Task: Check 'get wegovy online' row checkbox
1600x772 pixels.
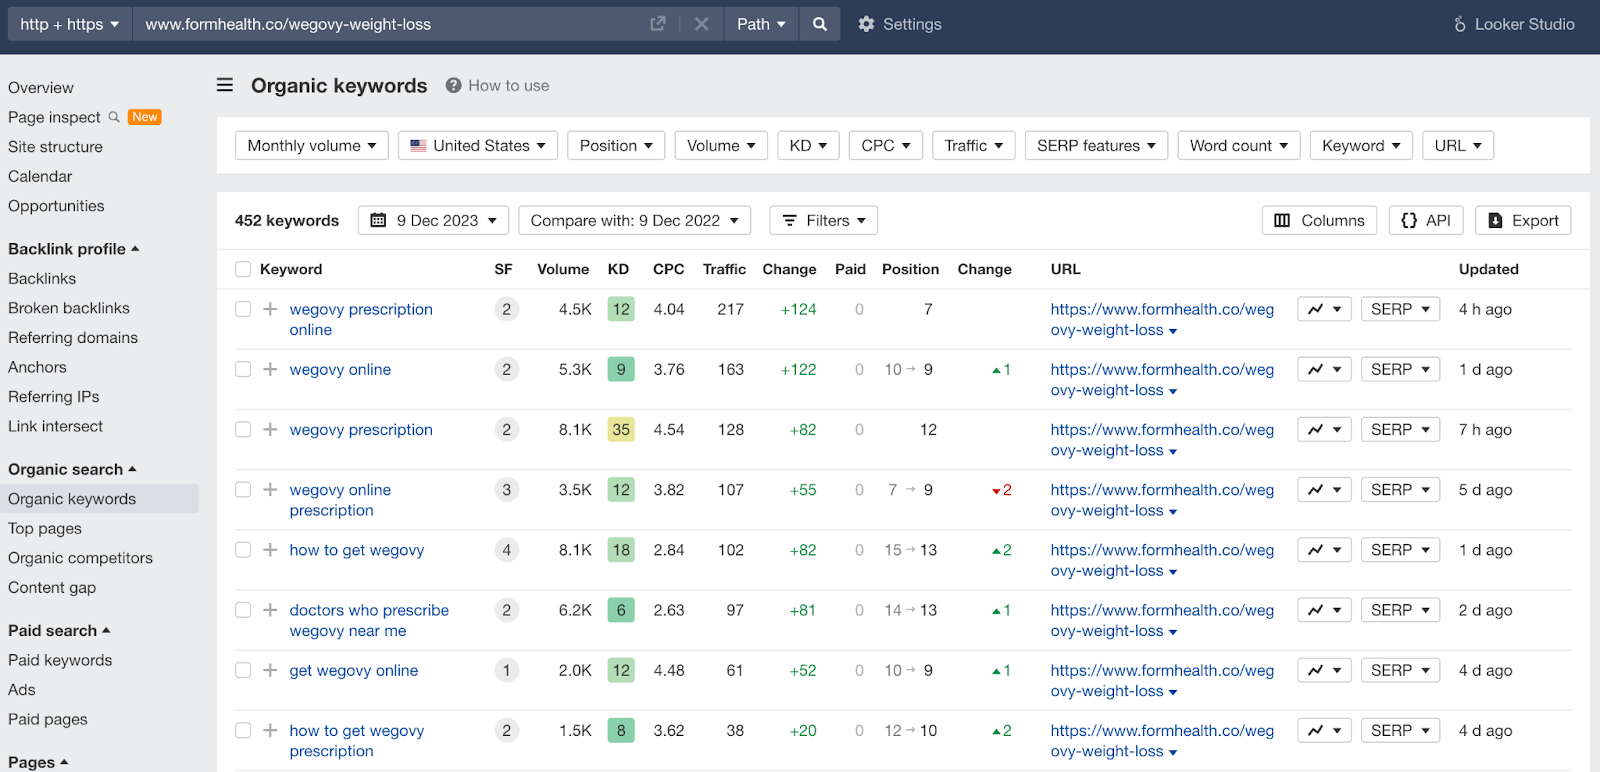Action: click(x=243, y=670)
